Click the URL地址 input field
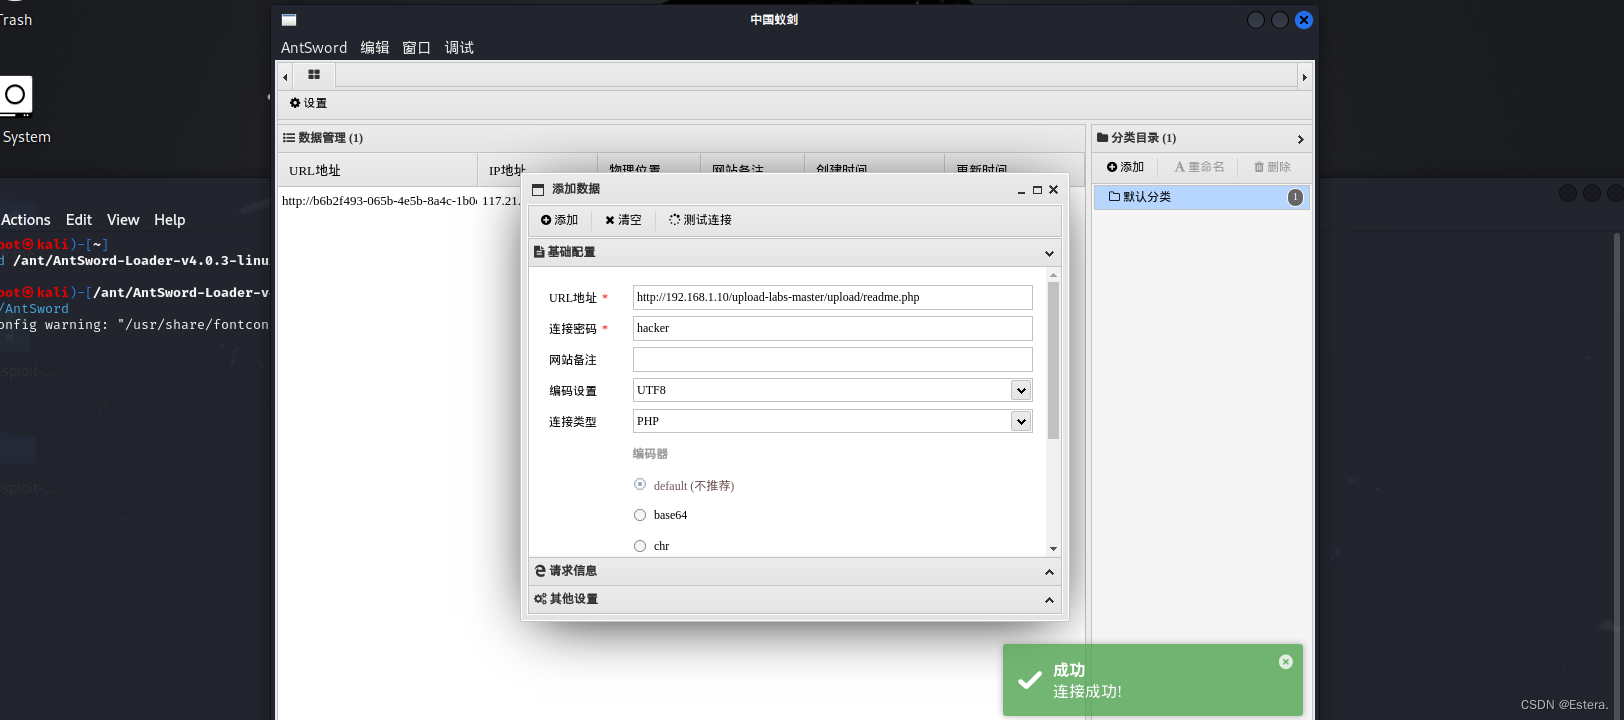Image resolution: width=1624 pixels, height=720 pixels. point(833,297)
